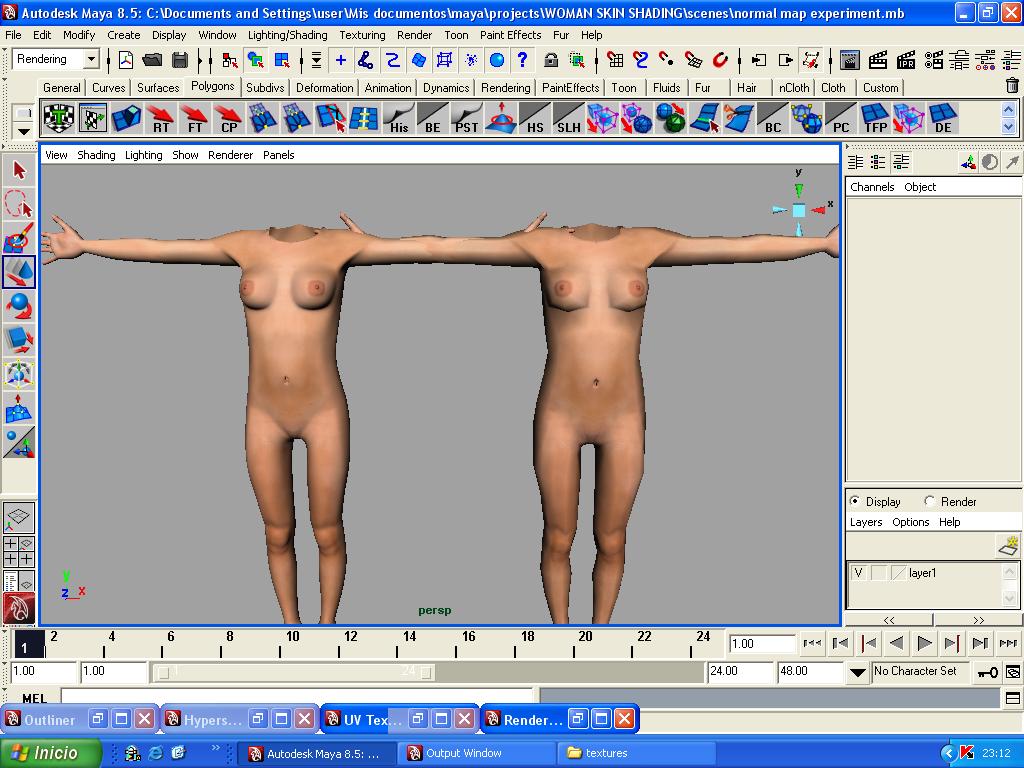Expand taskbar quick launch chevron
This screenshot has width=1024, height=768.
[x=215, y=746]
